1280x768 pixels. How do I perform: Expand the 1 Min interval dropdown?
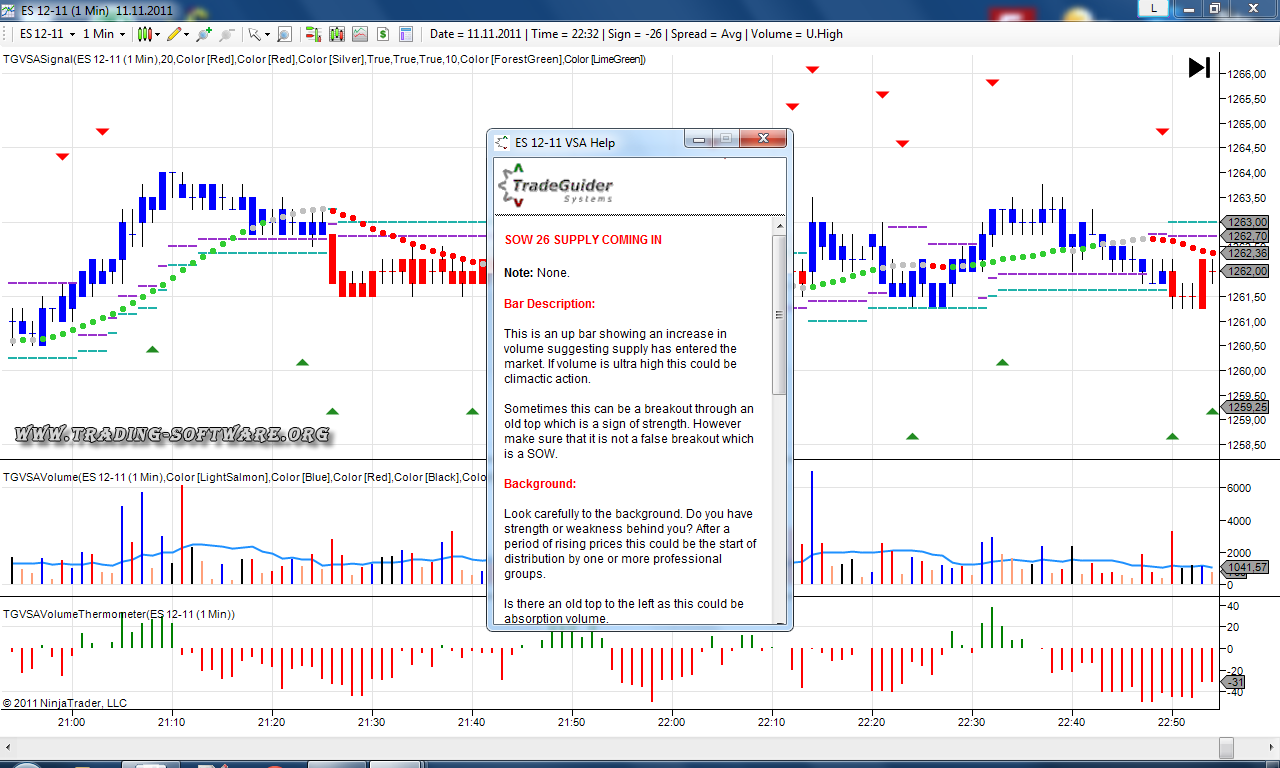(x=121, y=34)
